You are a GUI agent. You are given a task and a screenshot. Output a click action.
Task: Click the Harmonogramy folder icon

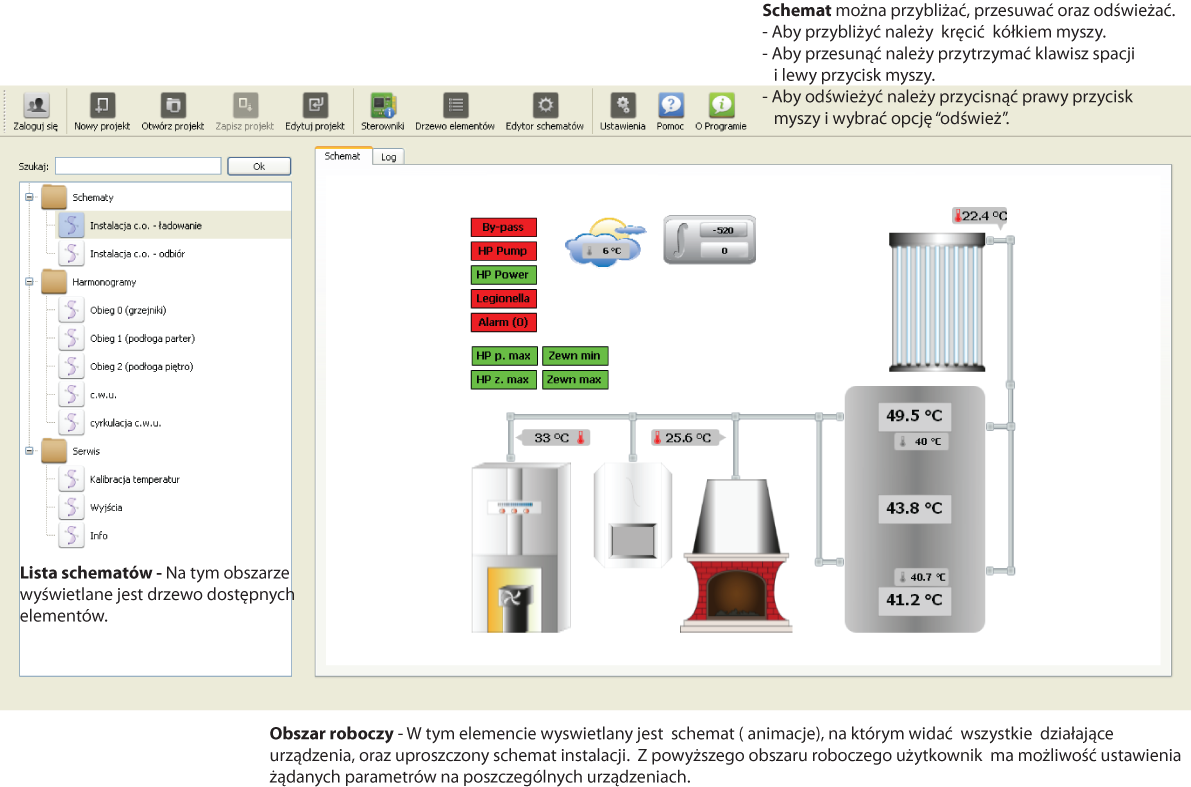click(54, 281)
